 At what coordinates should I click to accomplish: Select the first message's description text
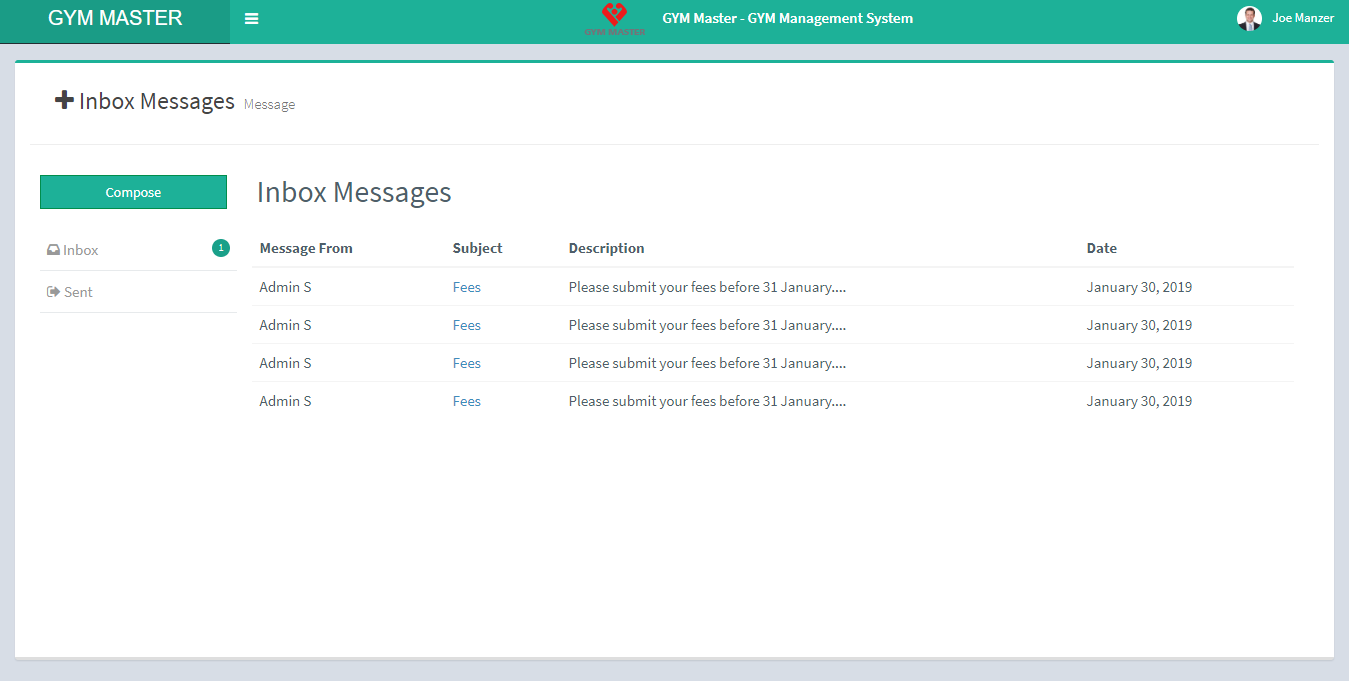tap(707, 287)
